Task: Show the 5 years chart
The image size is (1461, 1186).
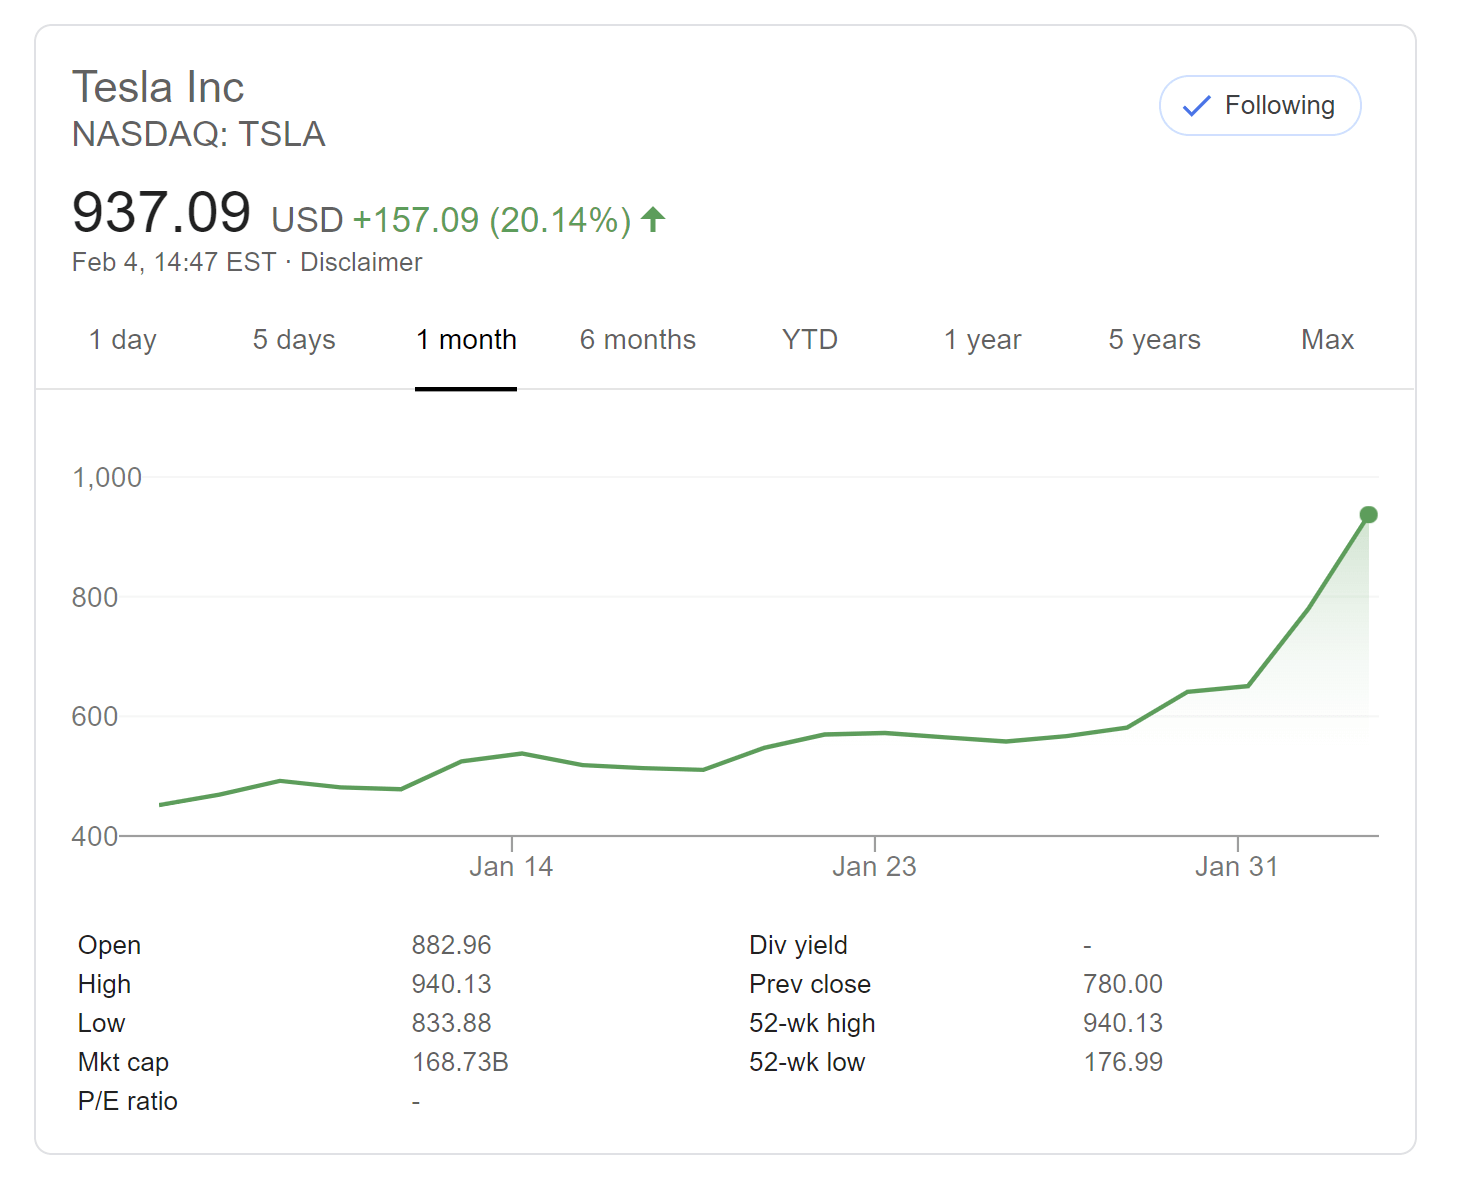Action: tap(1154, 340)
